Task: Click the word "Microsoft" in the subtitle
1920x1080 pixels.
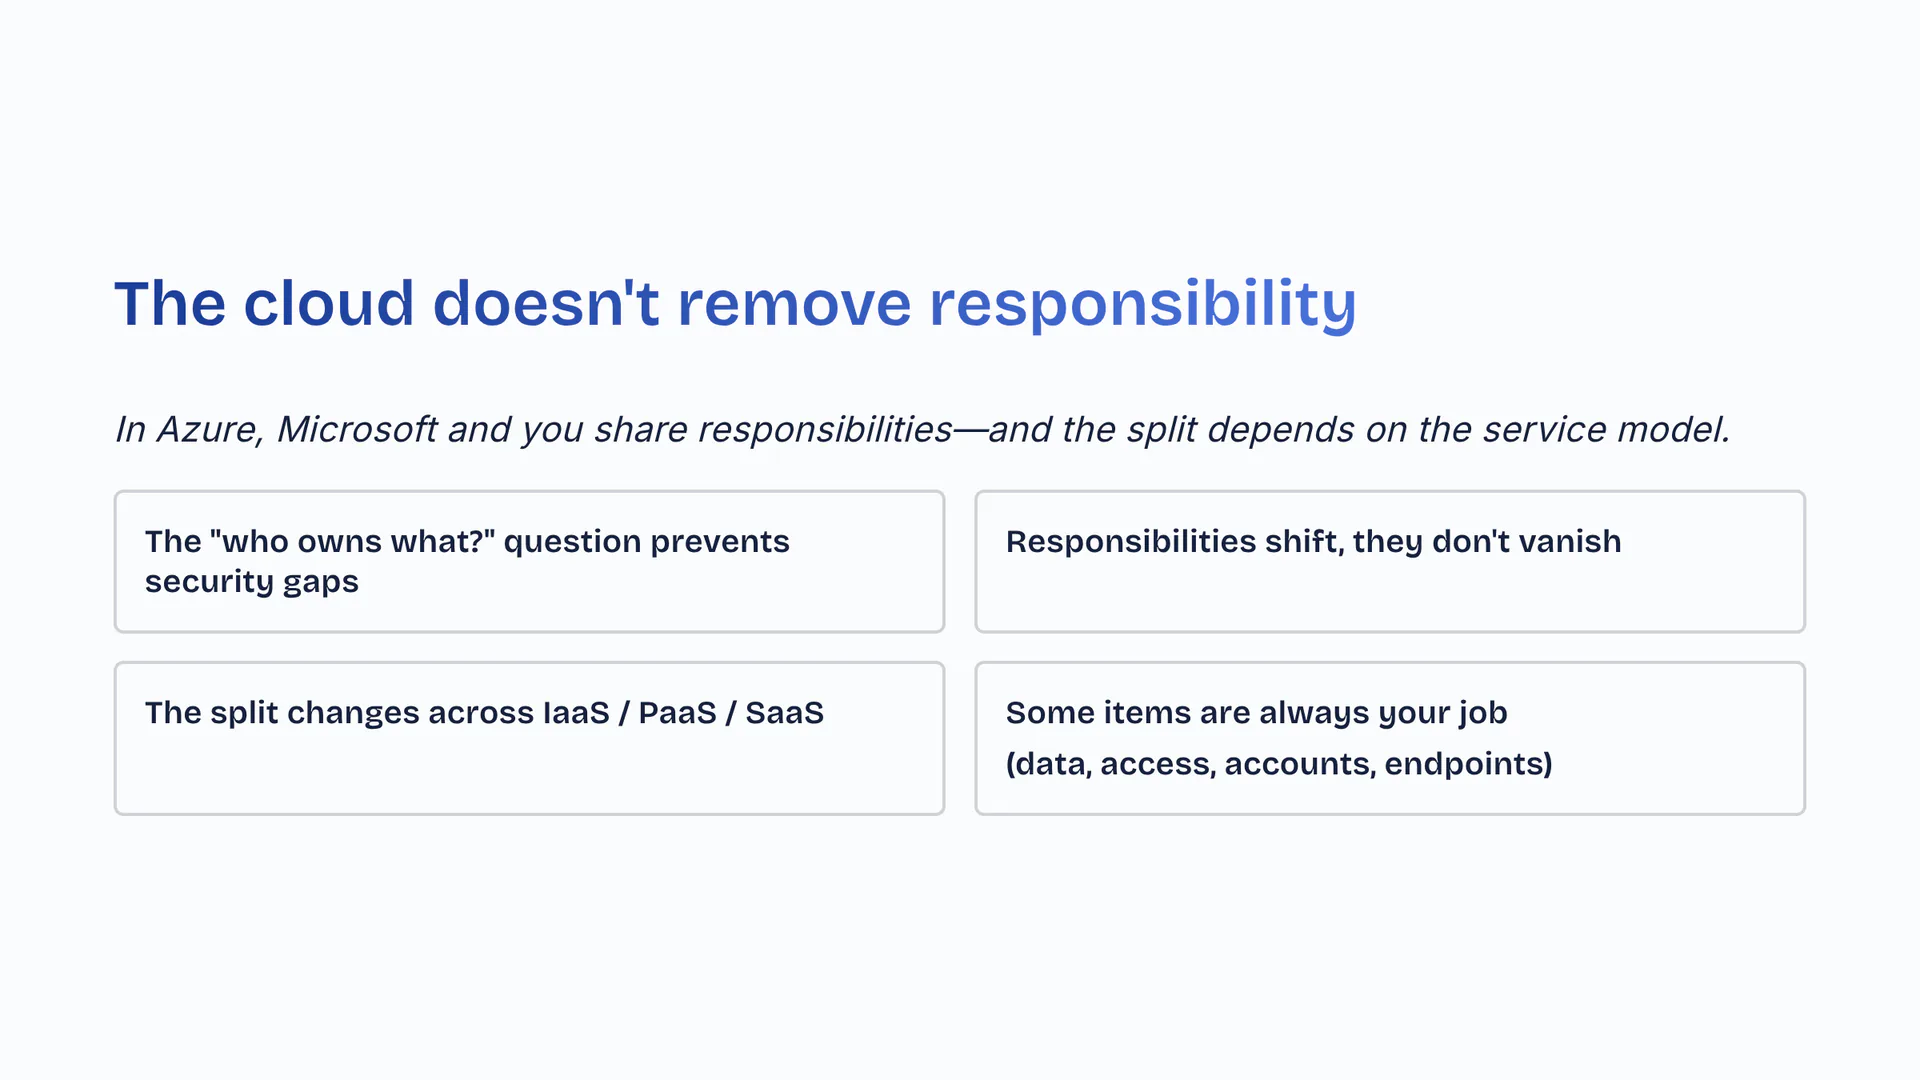Action: (357, 429)
